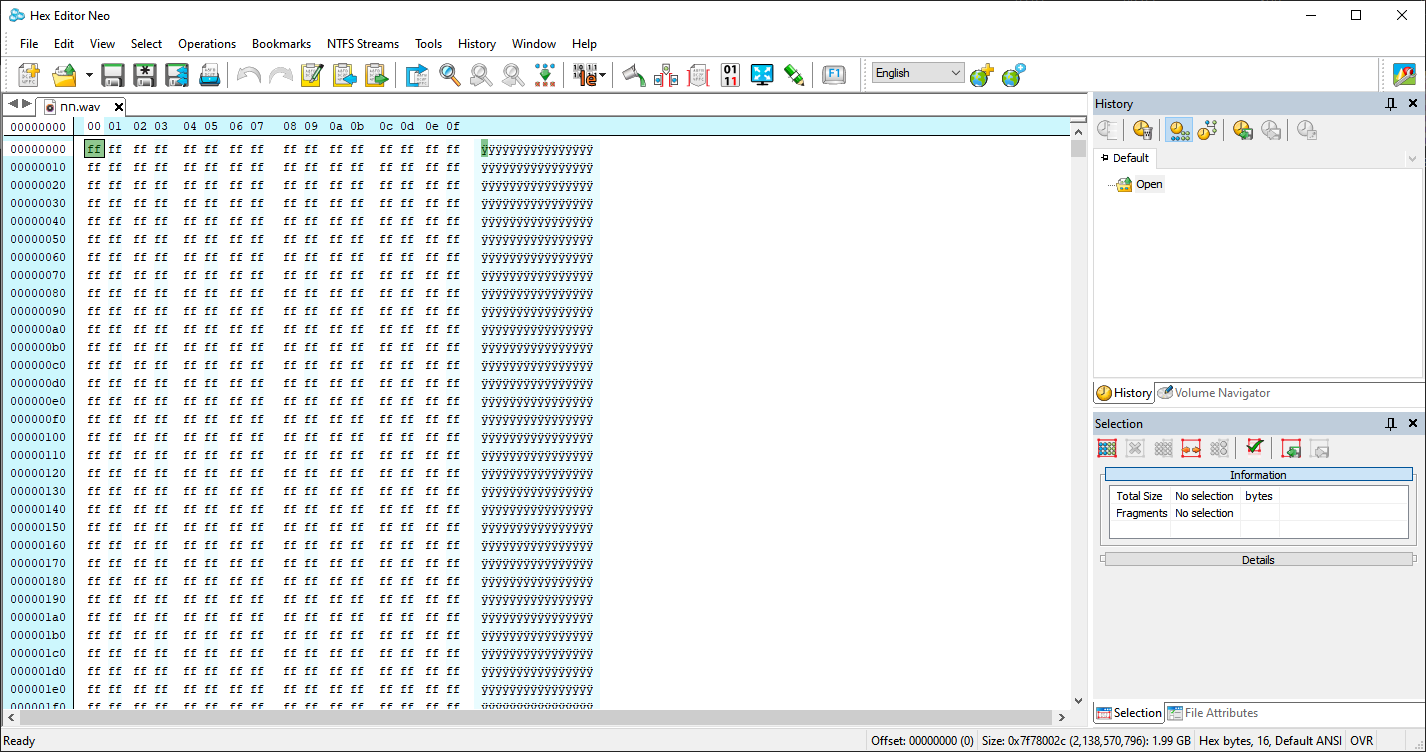1426x752 pixels.
Task: Click the Save As icon with asterisk
Action: point(145,75)
